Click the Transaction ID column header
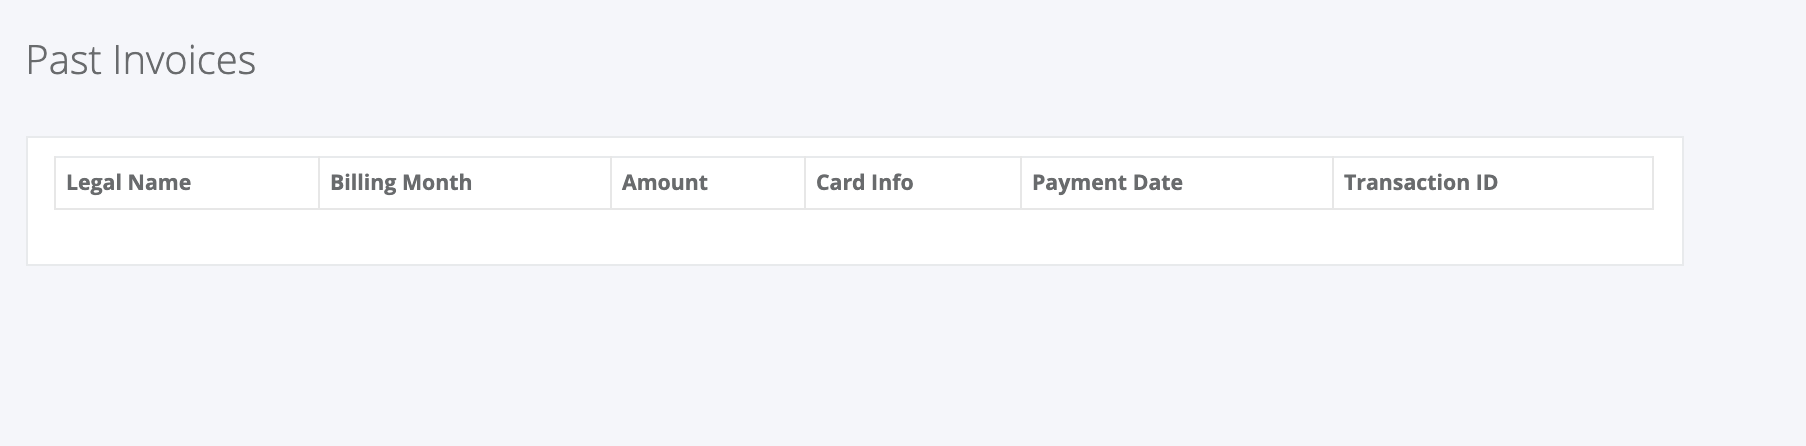 pyautogui.click(x=1493, y=183)
